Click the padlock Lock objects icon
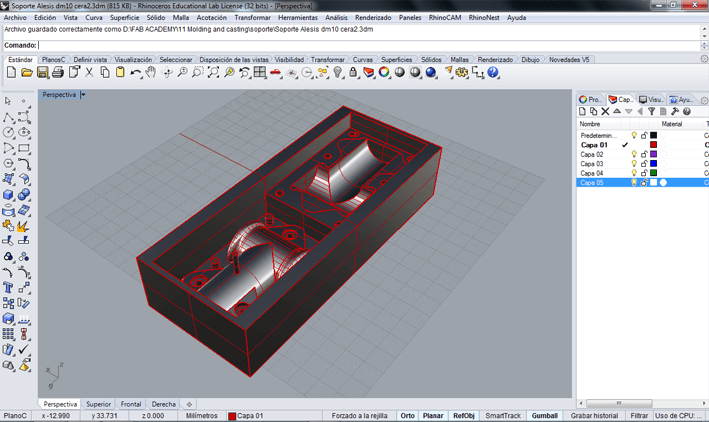 353,72
